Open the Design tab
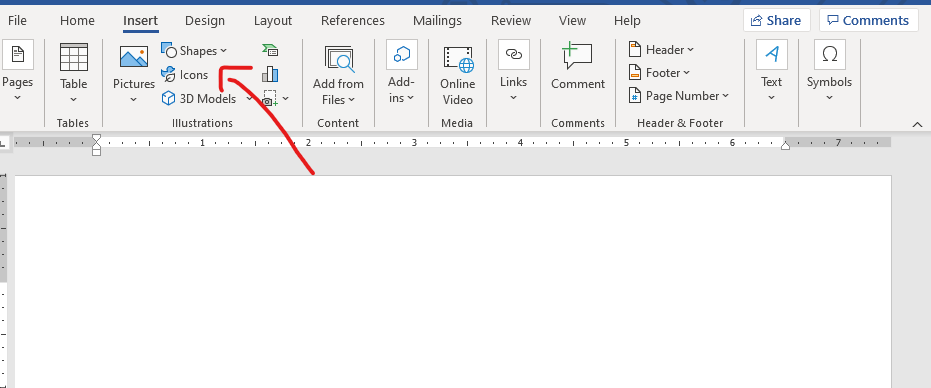 (x=205, y=21)
